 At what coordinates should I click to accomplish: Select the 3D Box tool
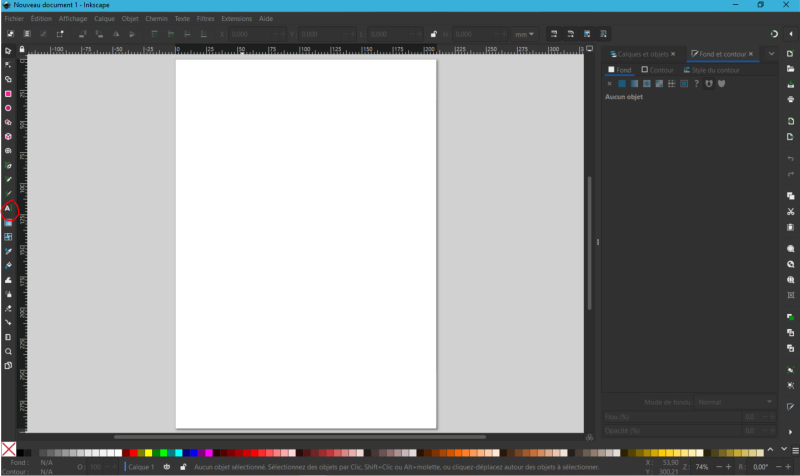pyautogui.click(x=8, y=137)
